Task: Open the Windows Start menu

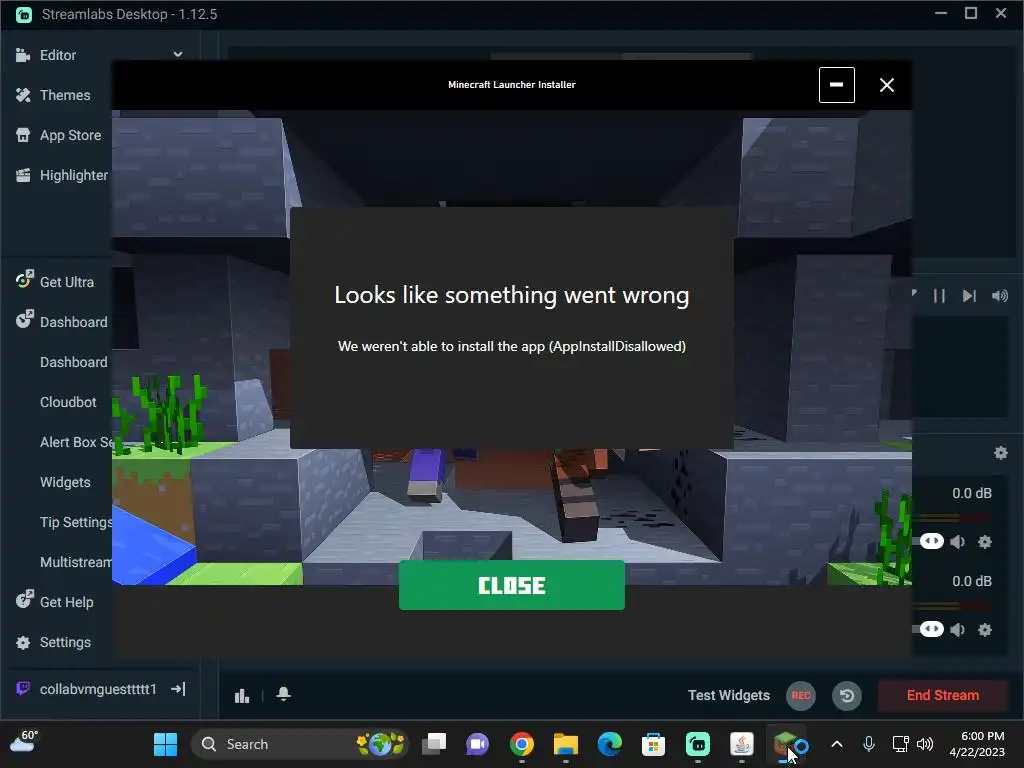Action: click(165, 744)
